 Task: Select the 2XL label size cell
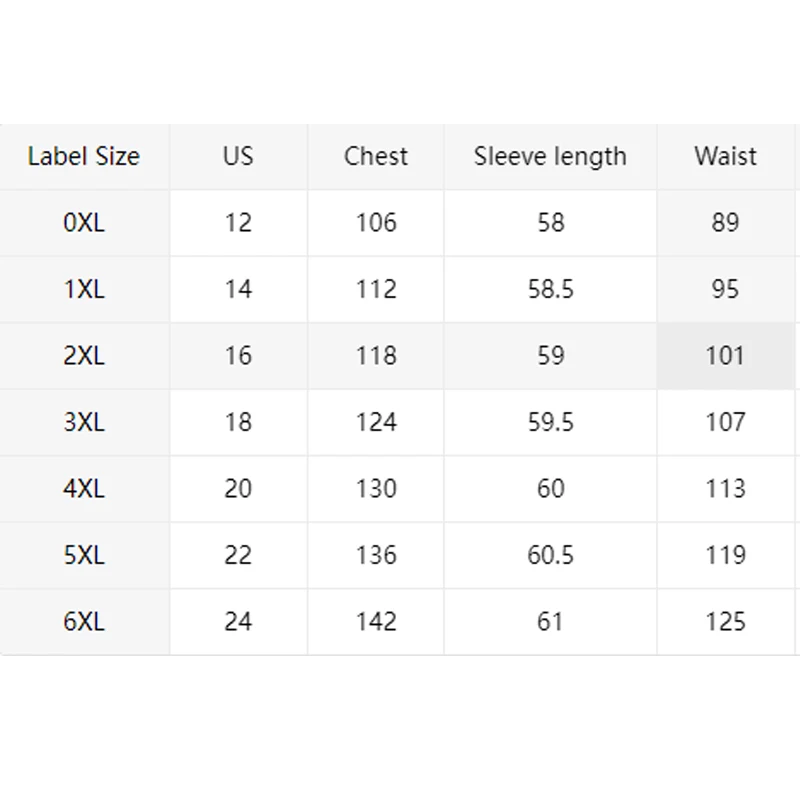click(84, 355)
